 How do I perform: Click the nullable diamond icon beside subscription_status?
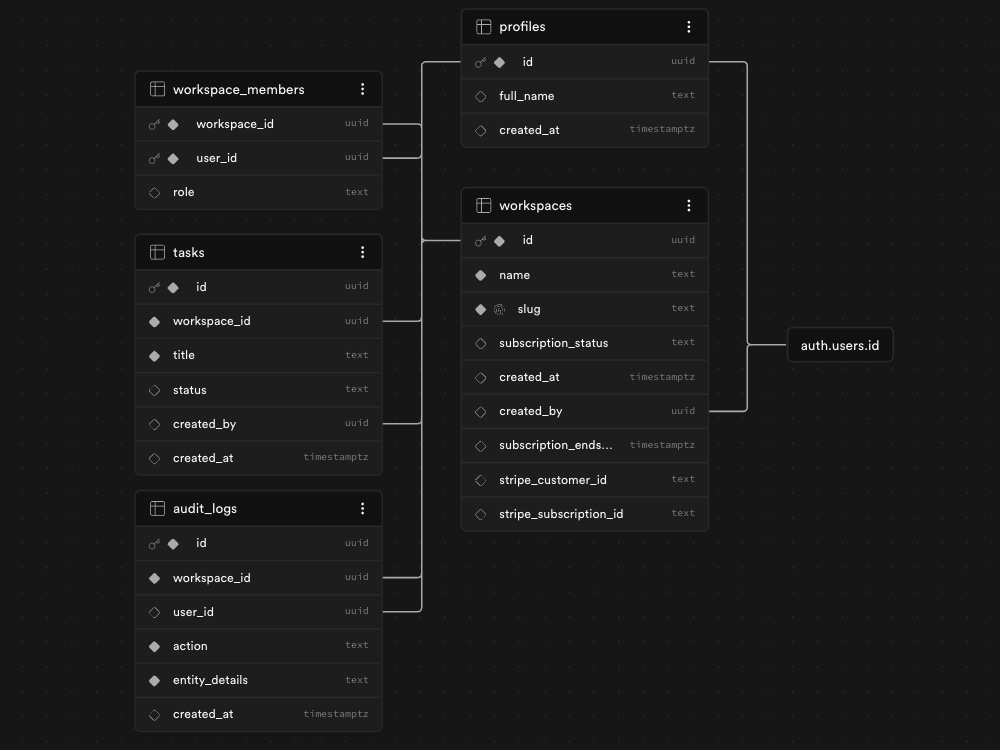pos(481,344)
